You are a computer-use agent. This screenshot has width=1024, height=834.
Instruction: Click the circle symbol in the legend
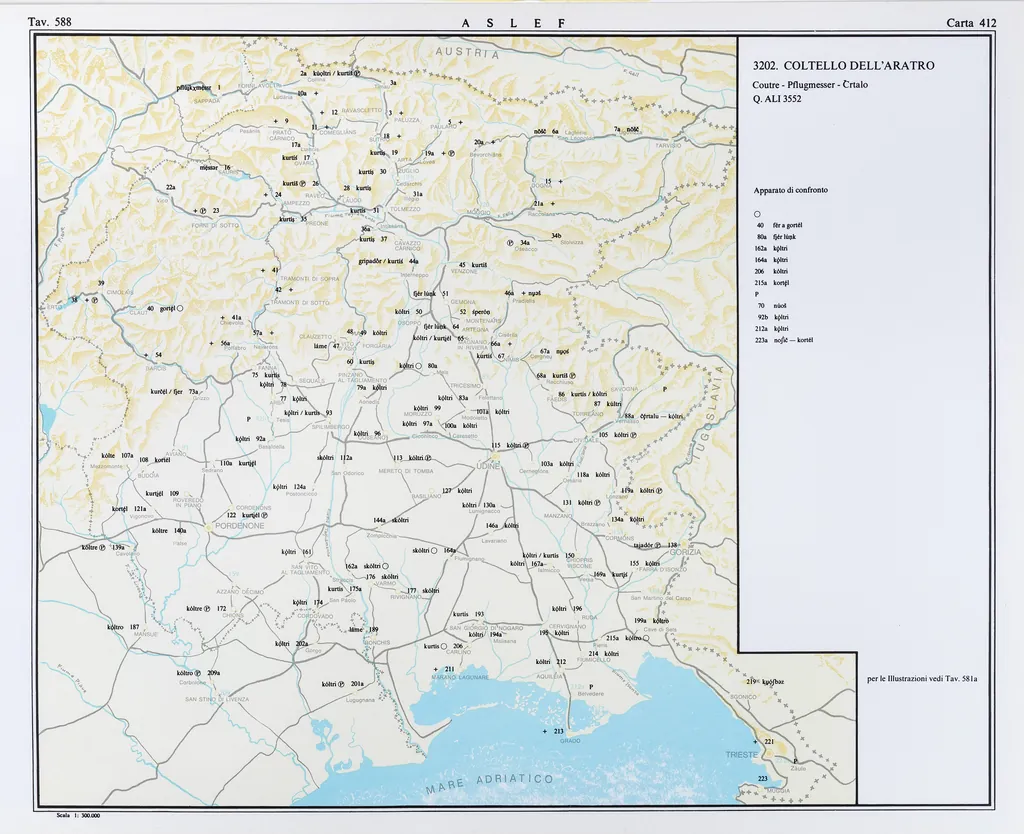click(757, 214)
